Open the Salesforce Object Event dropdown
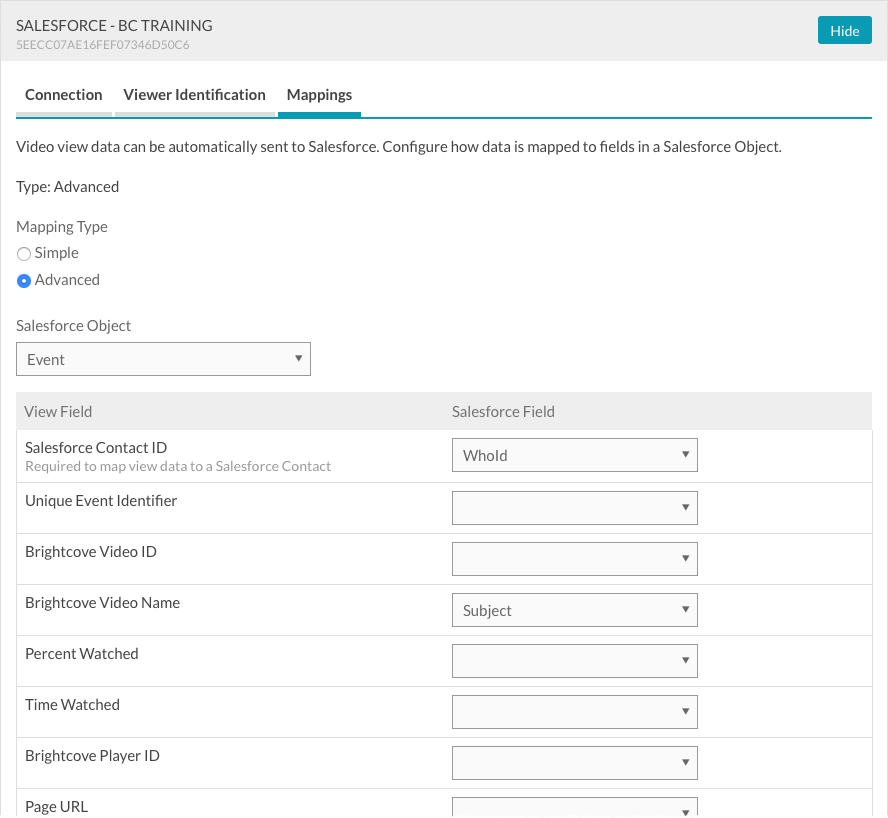 coord(163,359)
